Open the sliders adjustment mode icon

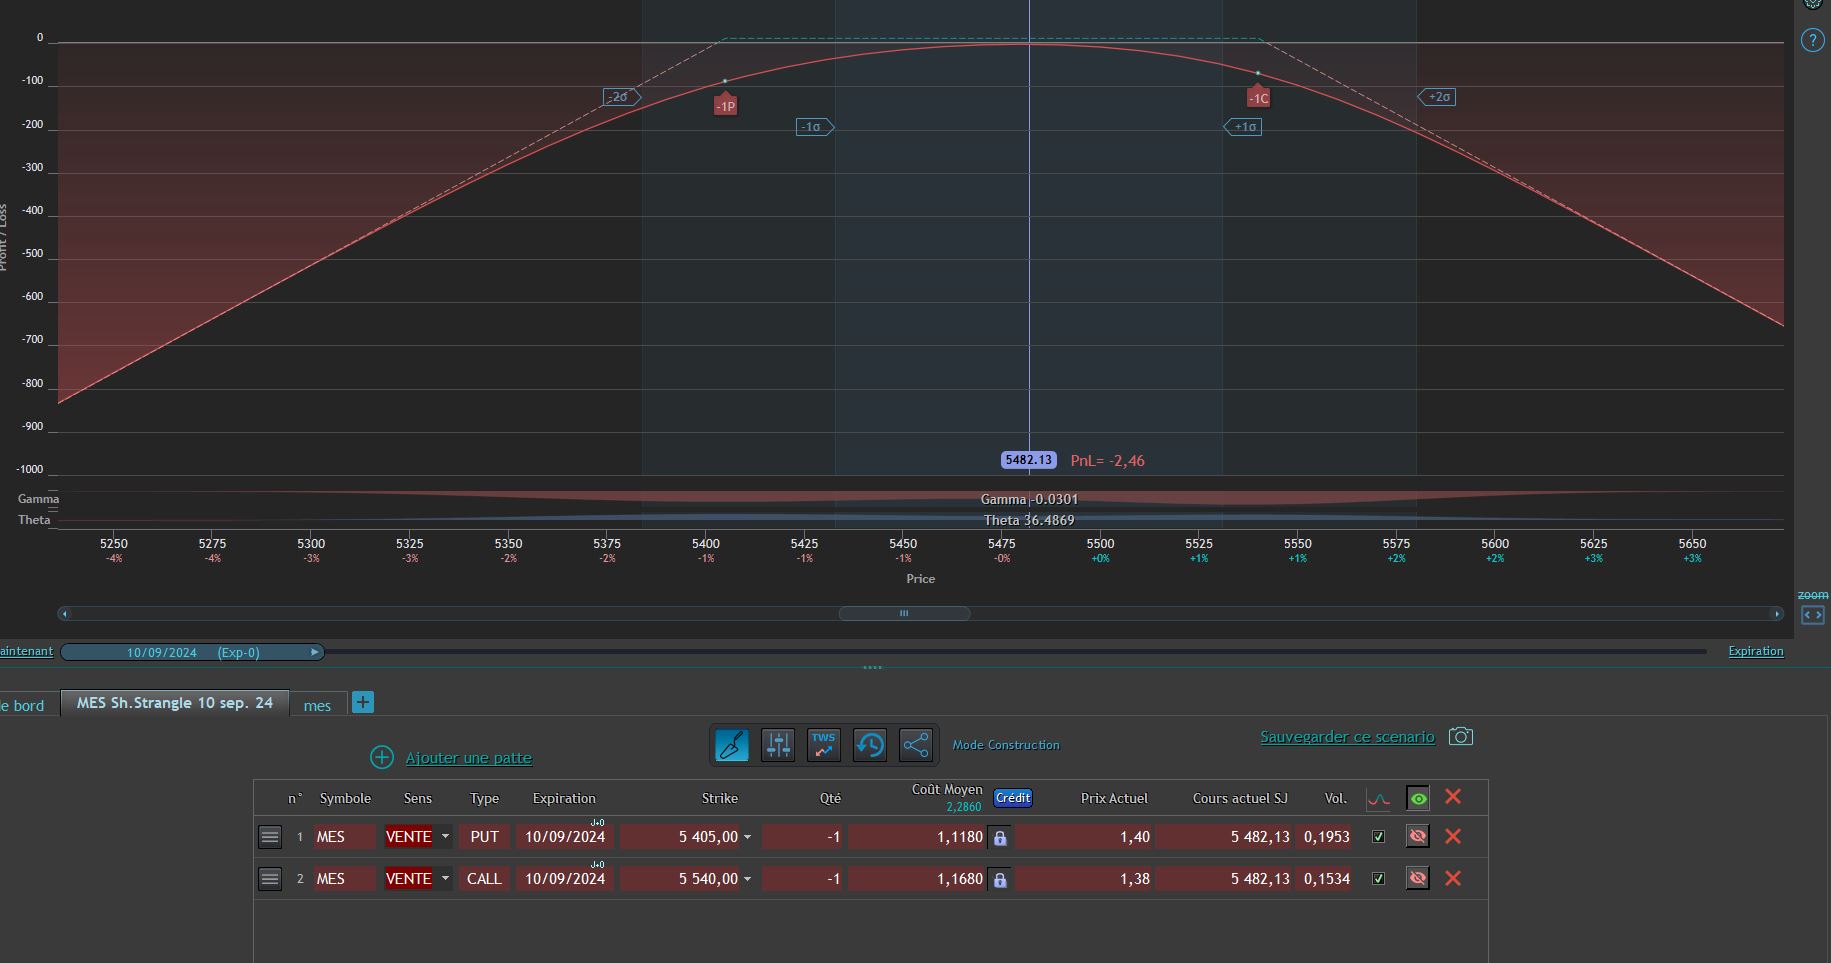778,745
